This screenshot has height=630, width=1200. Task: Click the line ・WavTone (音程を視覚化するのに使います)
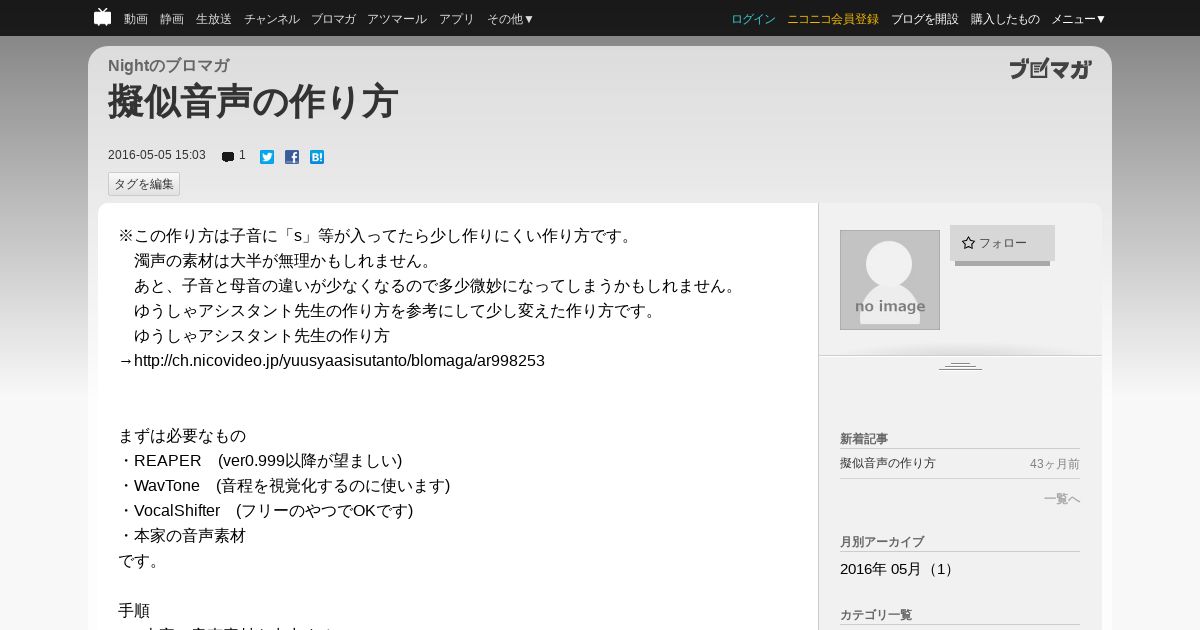(284, 486)
